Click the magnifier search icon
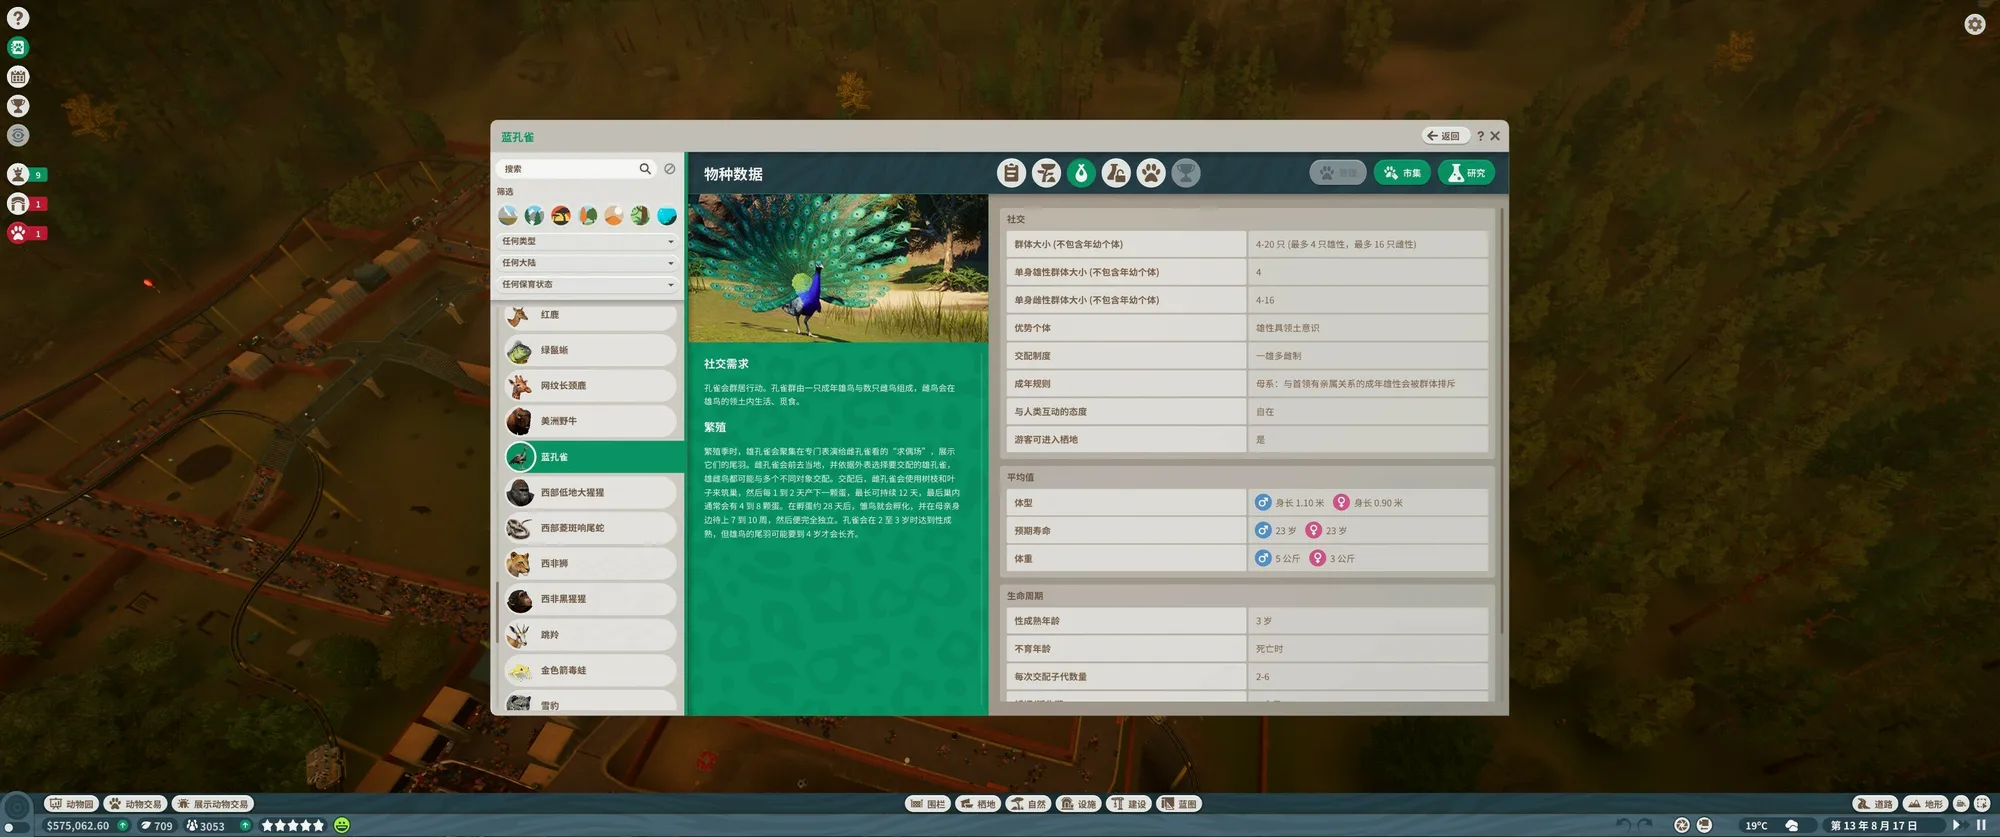 (x=645, y=169)
